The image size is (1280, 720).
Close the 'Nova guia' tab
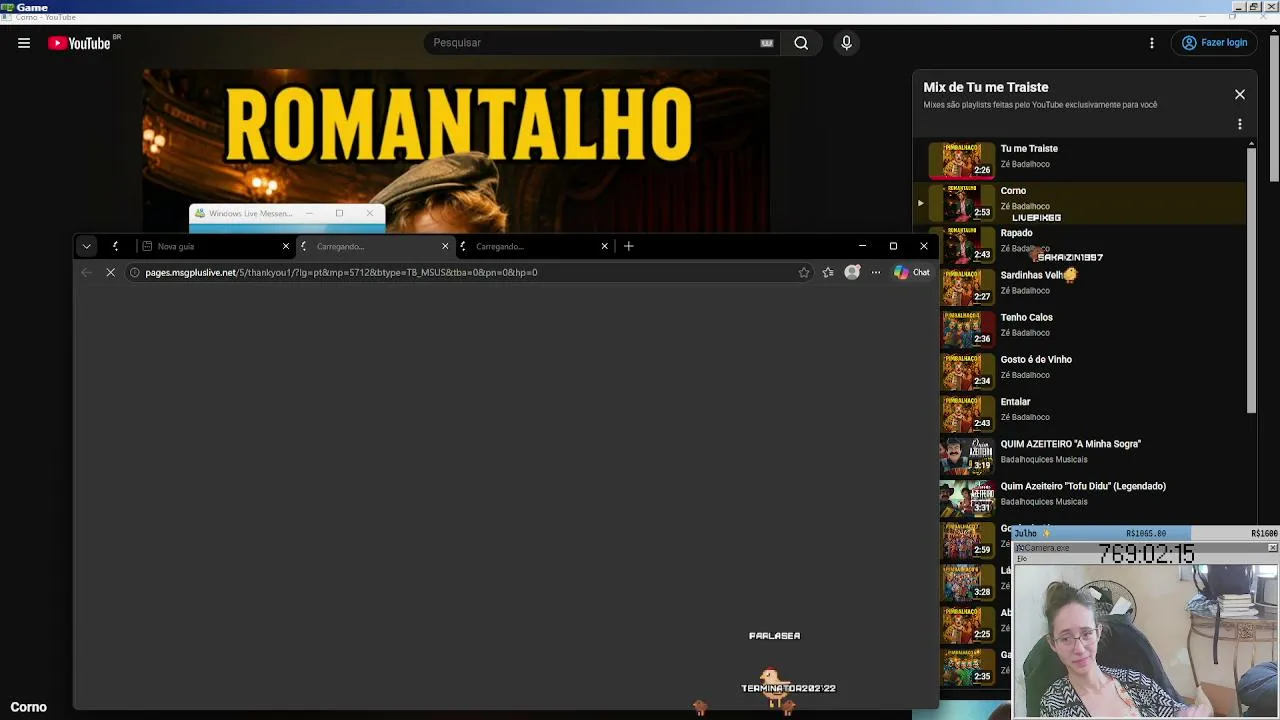pos(286,246)
